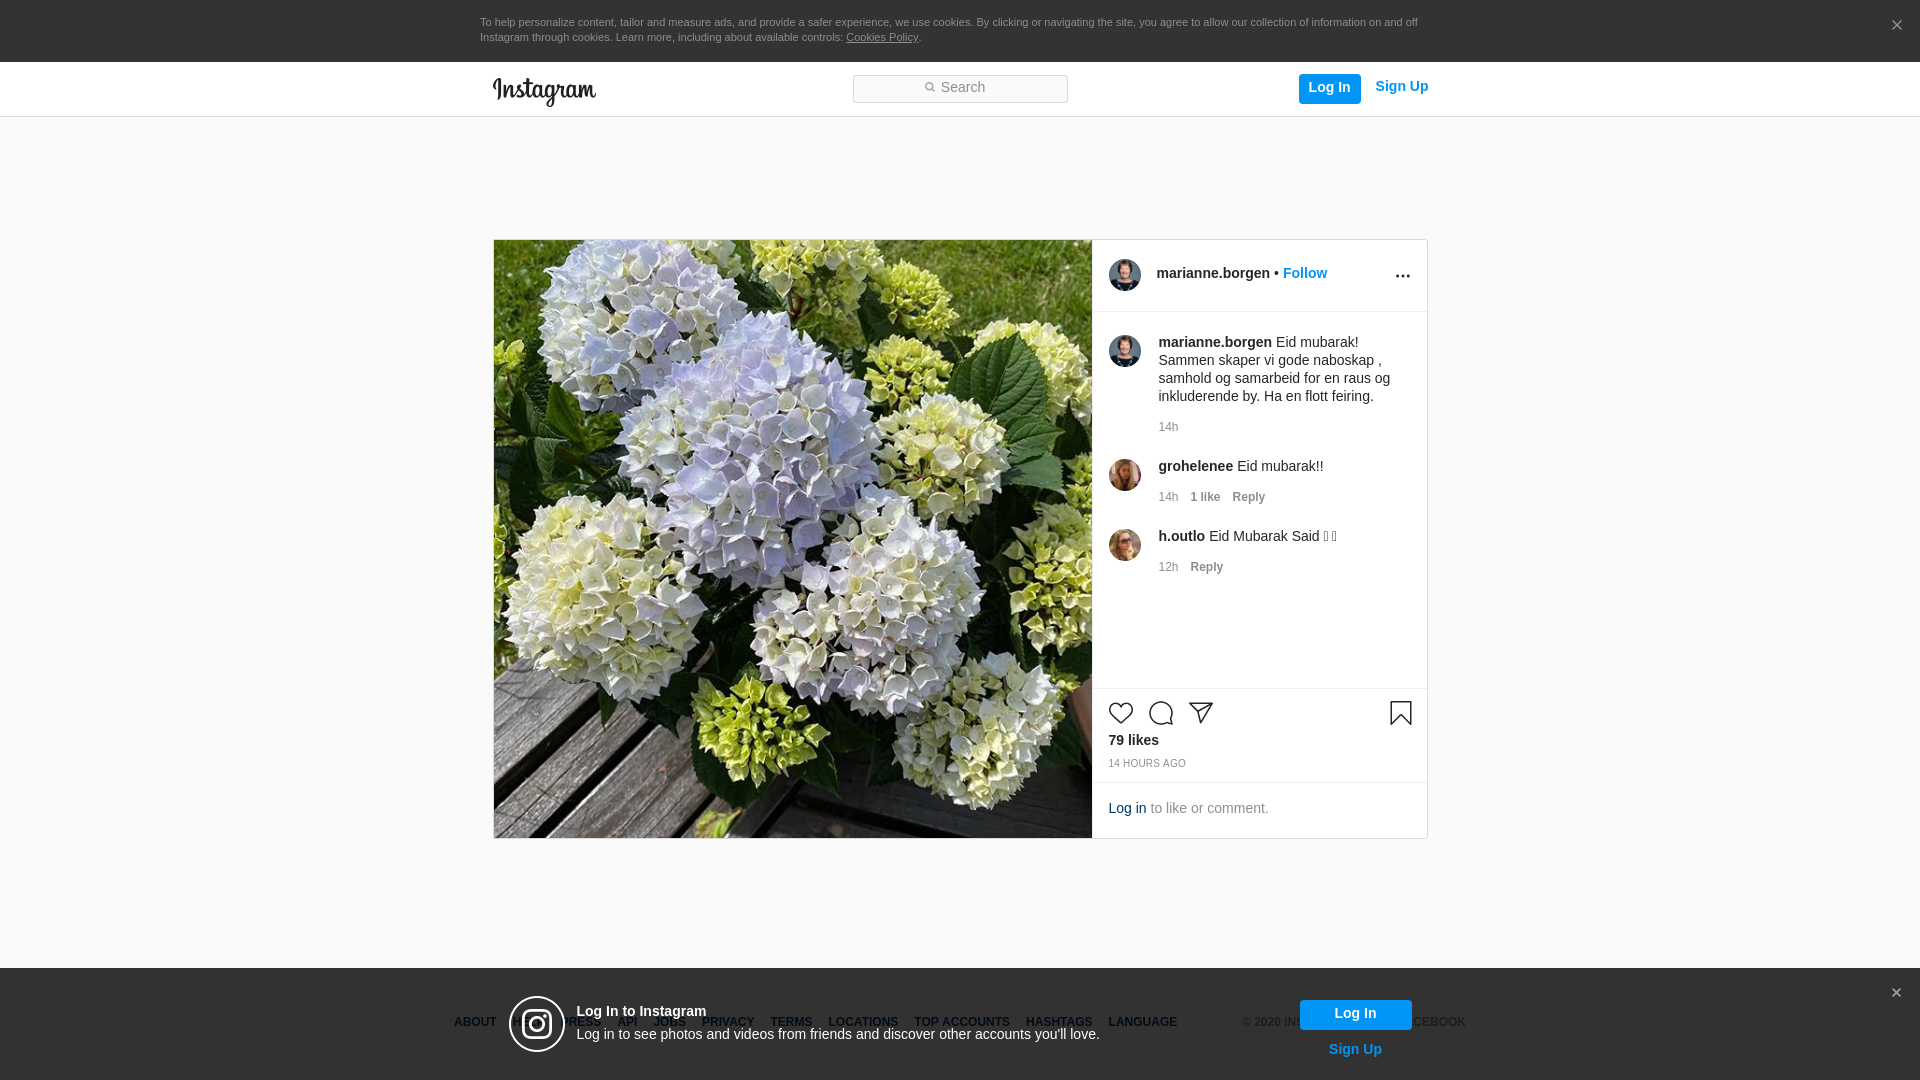Image resolution: width=1920 pixels, height=1080 pixels.
Task: Open marianne.borgen username in caption
Action: click(1215, 342)
